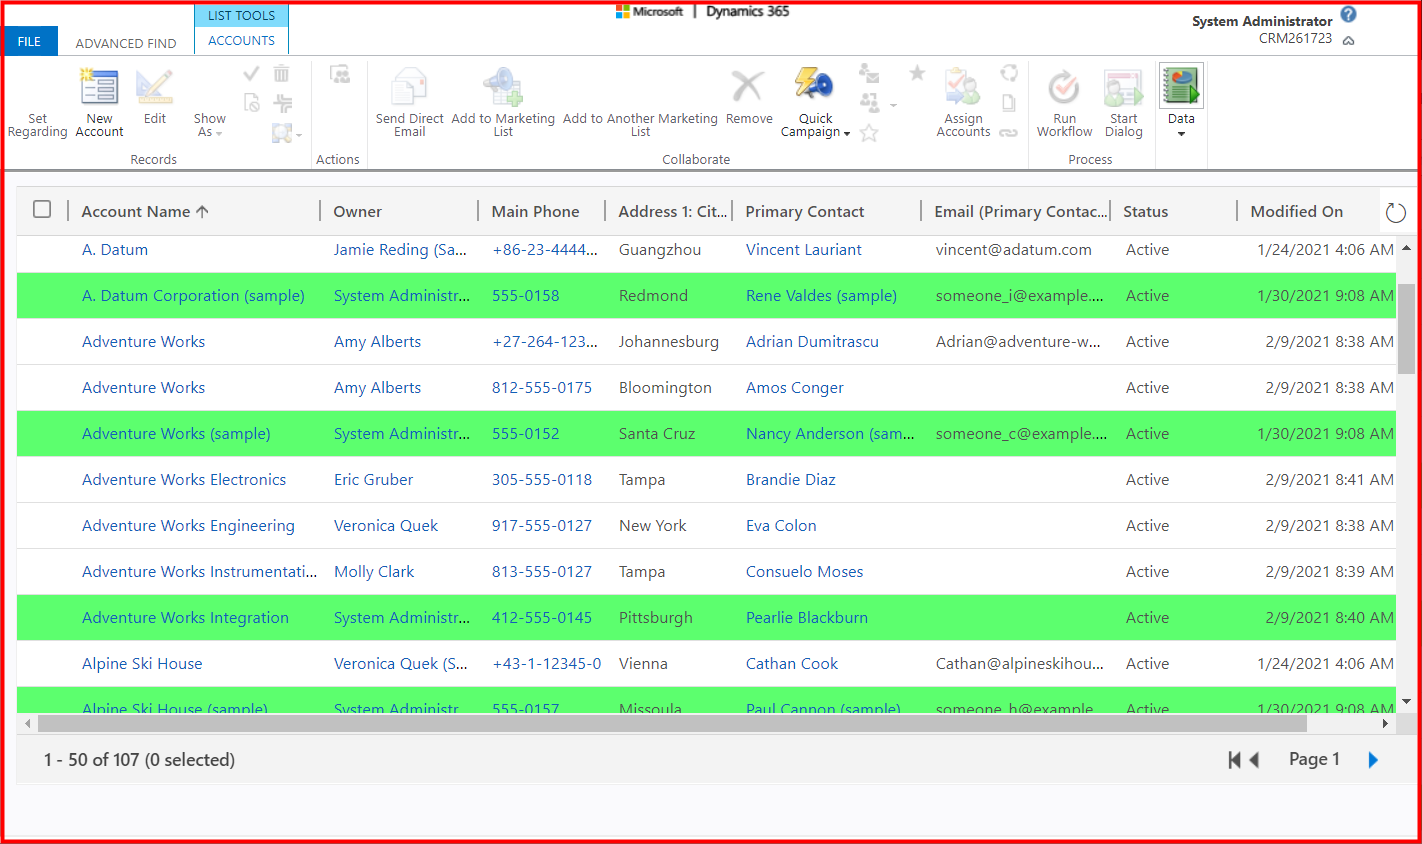Open Adventure Works Engineering account link
This screenshot has width=1422, height=844.
click(x=188, y=526)
